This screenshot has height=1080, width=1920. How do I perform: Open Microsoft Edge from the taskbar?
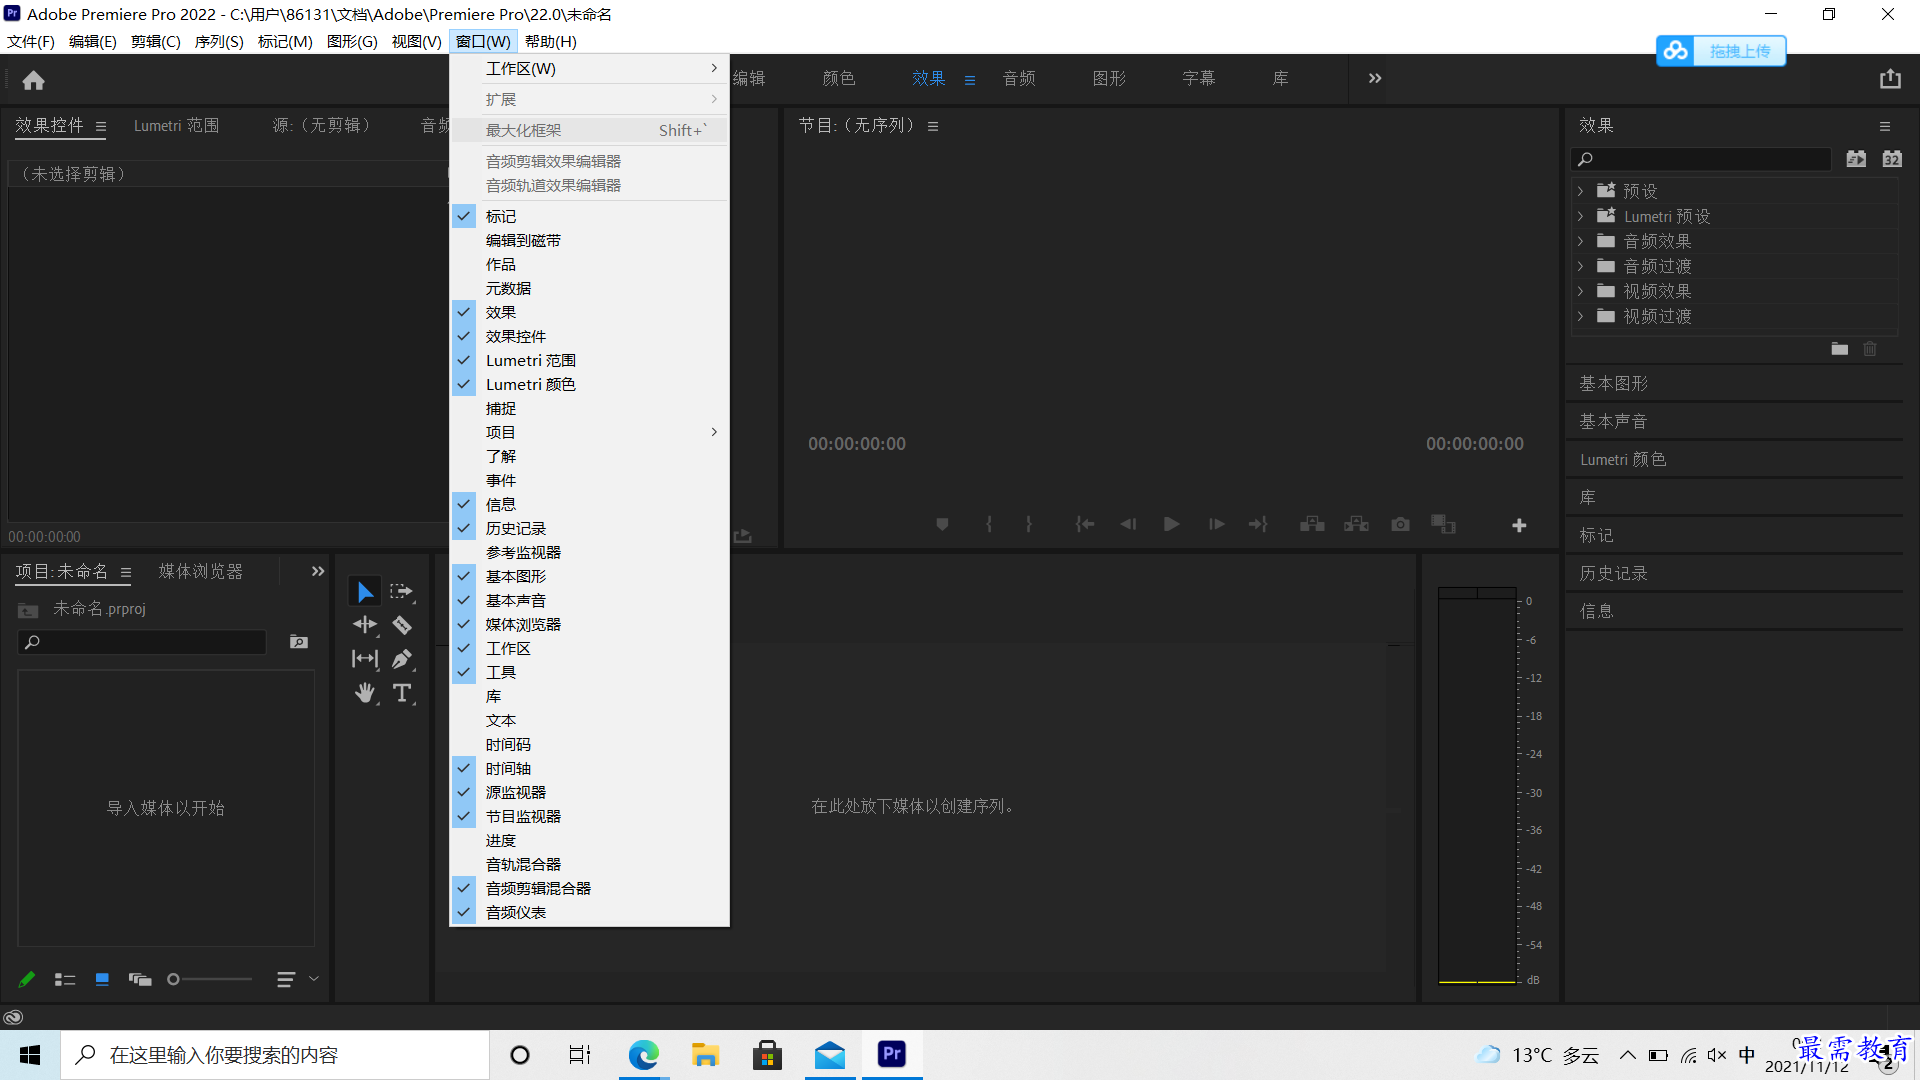[643, 1055]
